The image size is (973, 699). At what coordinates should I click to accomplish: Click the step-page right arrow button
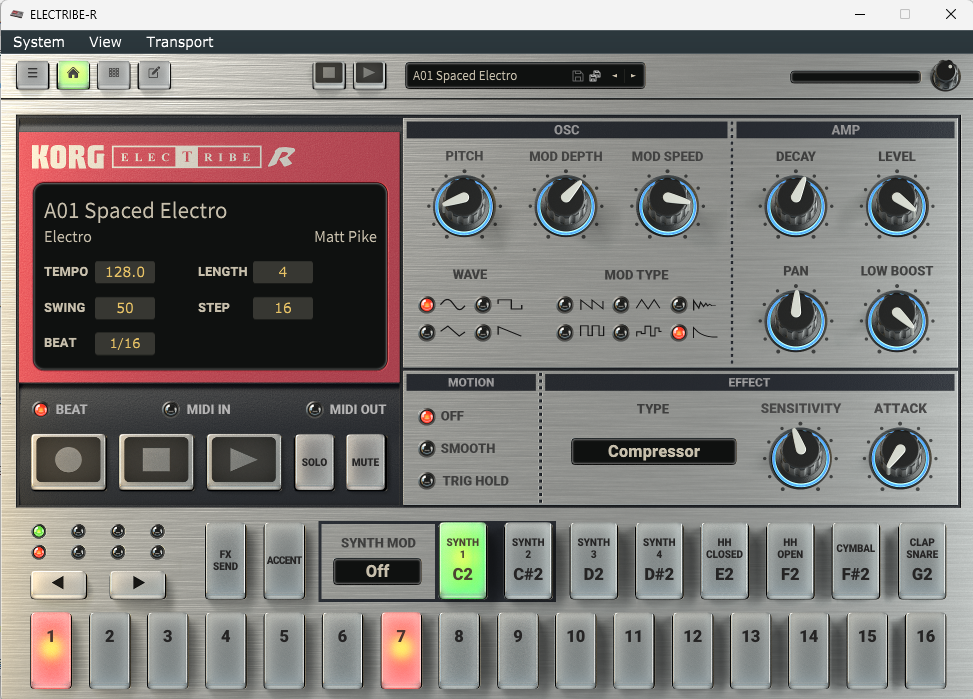(138, 584)
